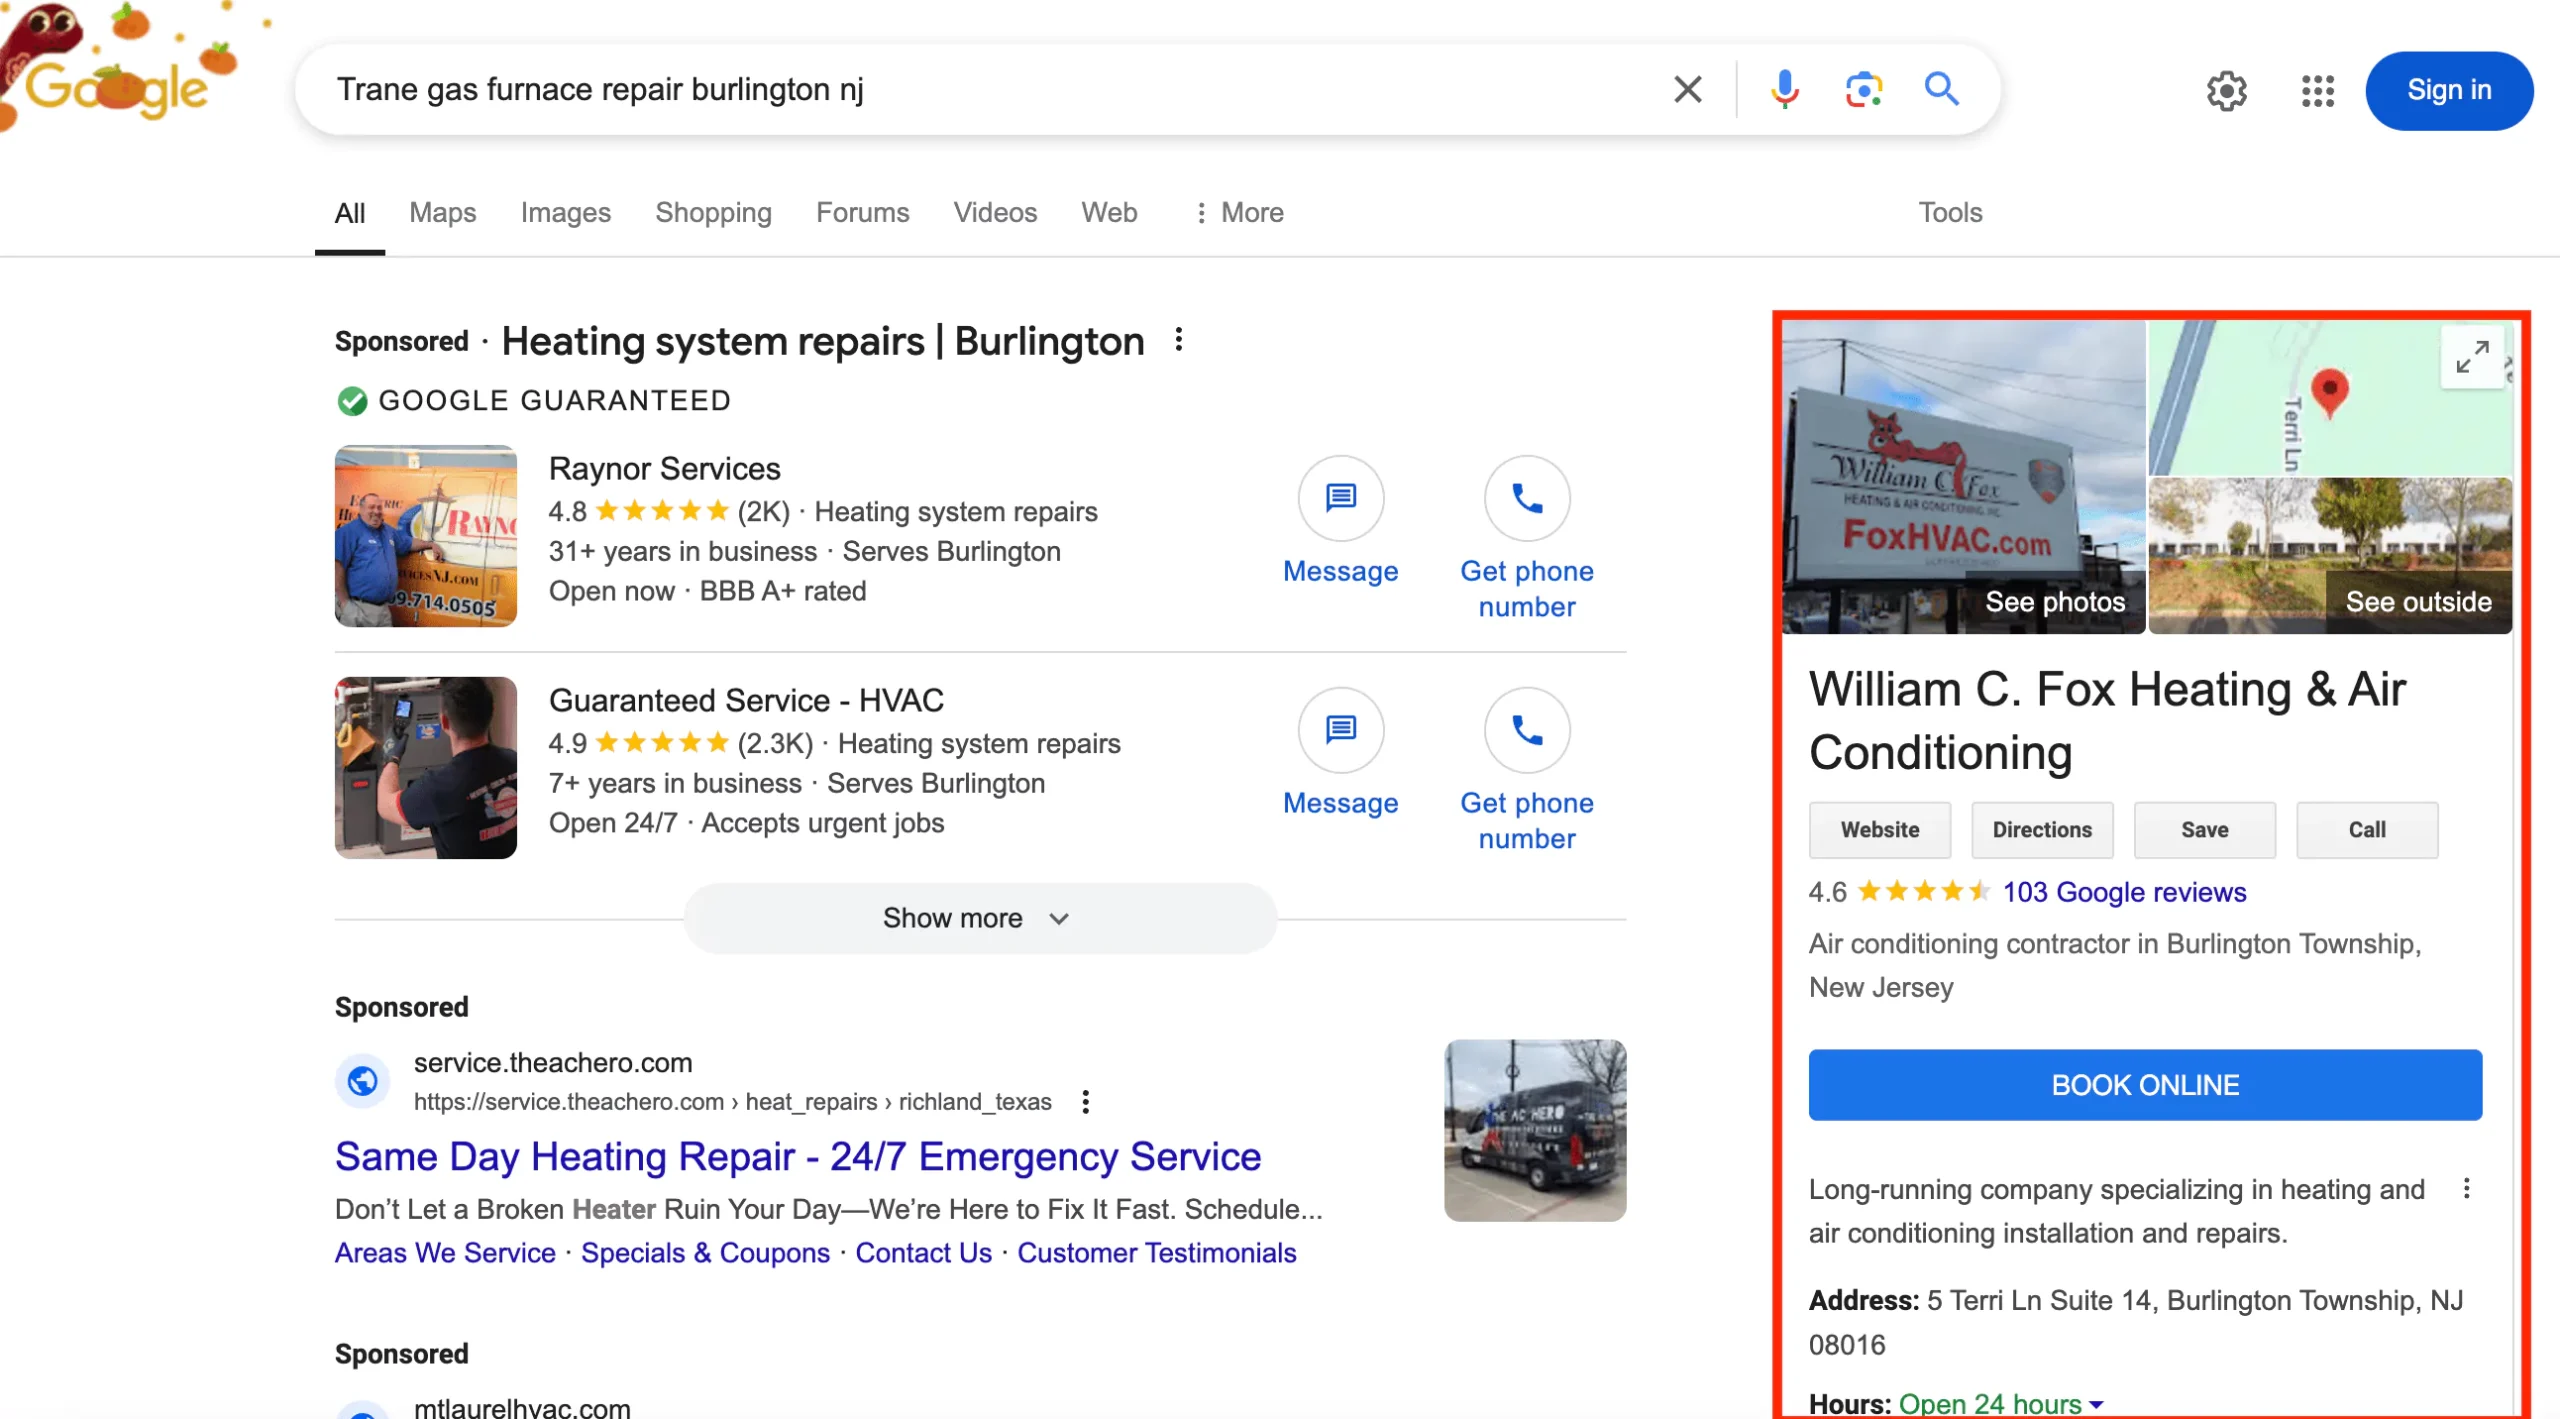Expand the map with the fullscreen arrows icon
The image size is (2560, 1419).
point(2472,357)
